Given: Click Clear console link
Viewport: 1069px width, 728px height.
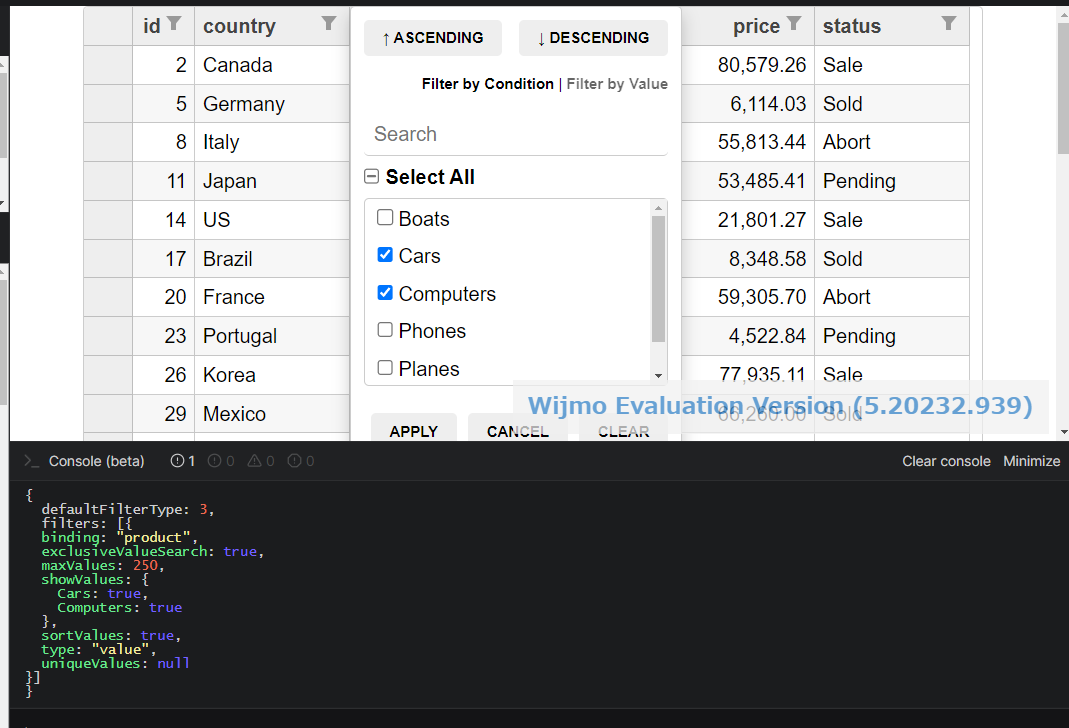Looking at the screenshot, I should [946, 461].
